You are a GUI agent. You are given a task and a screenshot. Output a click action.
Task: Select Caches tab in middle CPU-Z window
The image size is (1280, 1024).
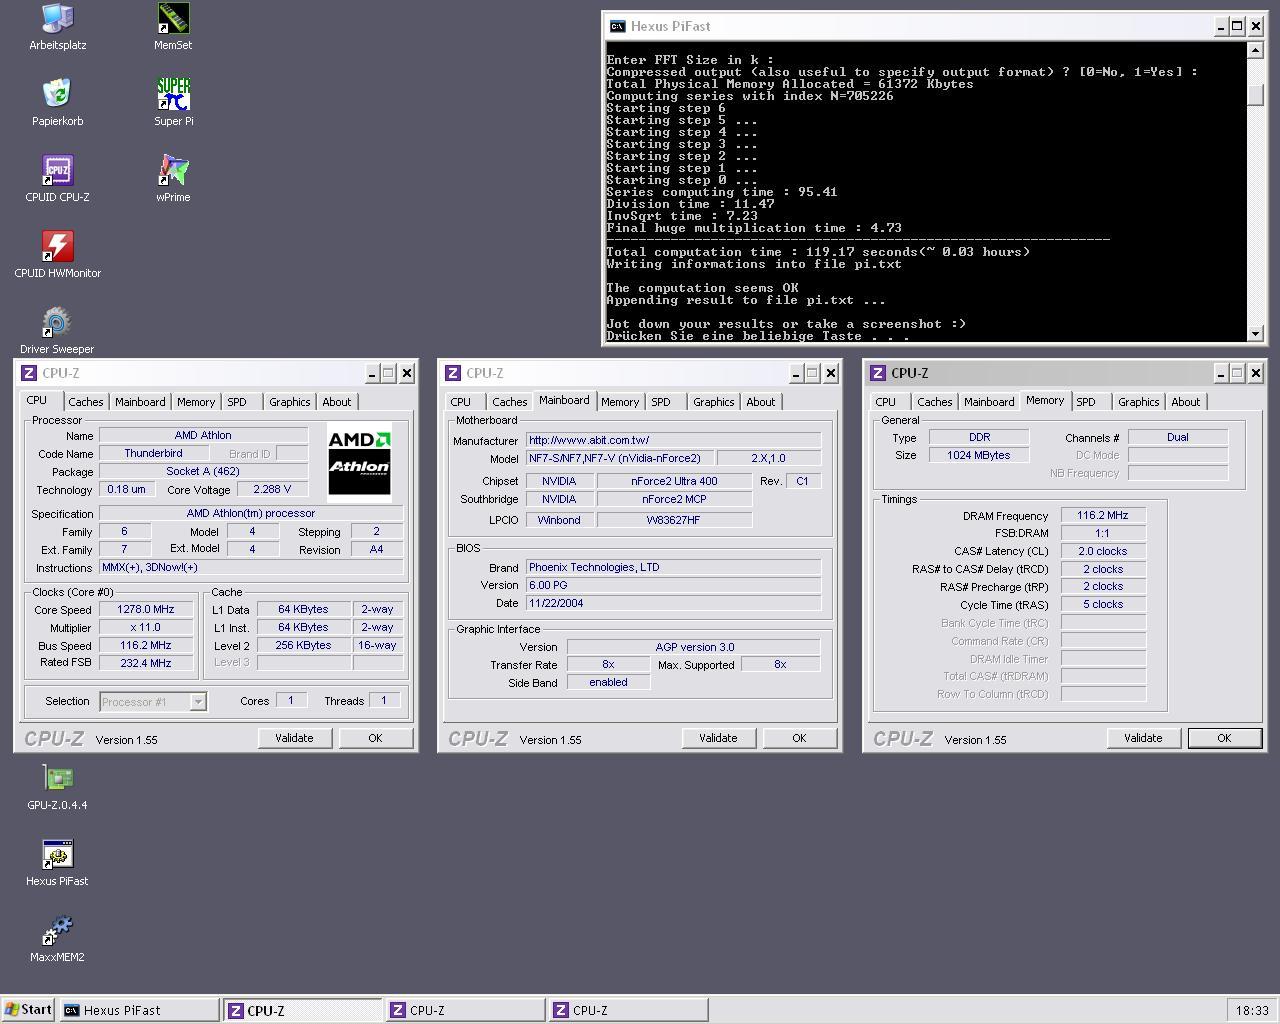[510, 401]
